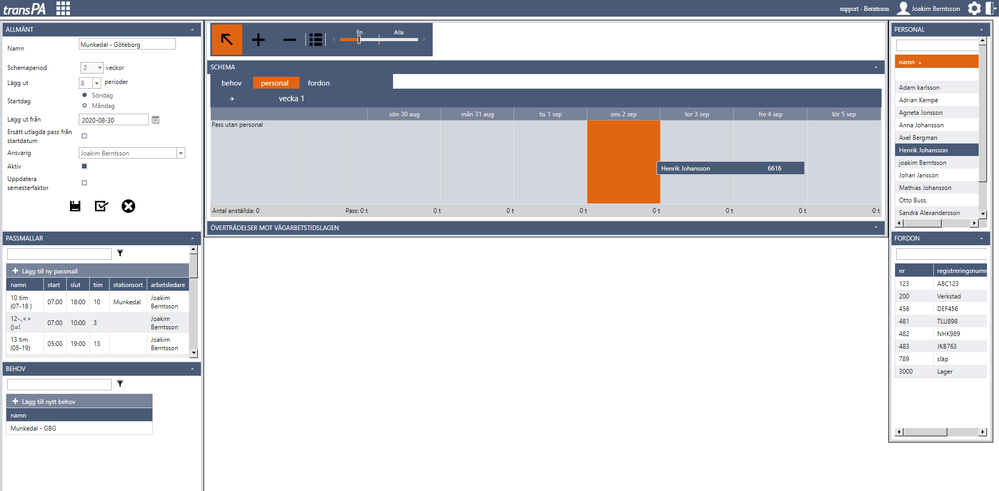Toggle Uppdatera semesterfaktor checkbox
The image size is (999, 491).
pos(84,183)
